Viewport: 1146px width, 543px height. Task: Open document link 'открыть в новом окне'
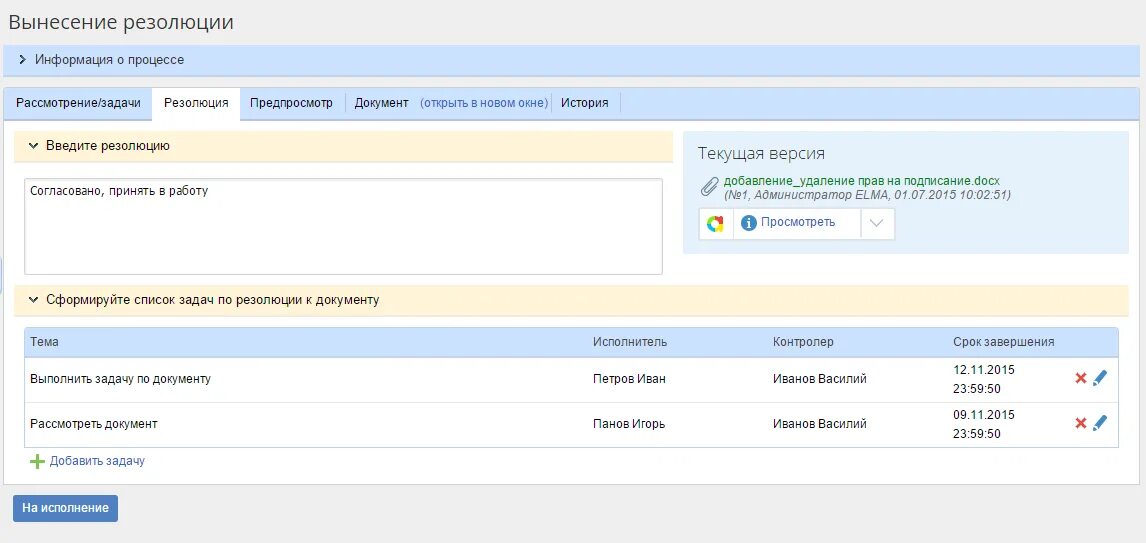pyautogui.click(x=484, y=103)
